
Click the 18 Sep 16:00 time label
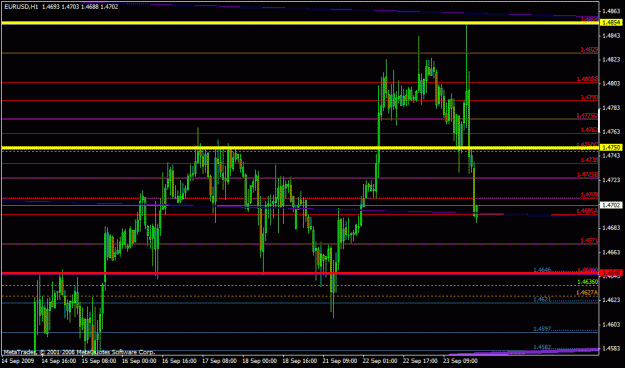[299, 361]
